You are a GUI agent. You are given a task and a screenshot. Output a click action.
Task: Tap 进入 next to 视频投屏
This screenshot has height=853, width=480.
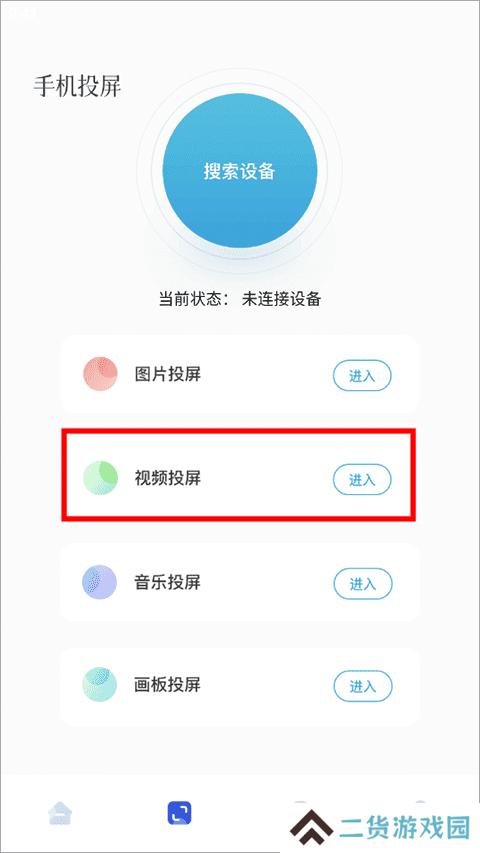coord(362,479)
